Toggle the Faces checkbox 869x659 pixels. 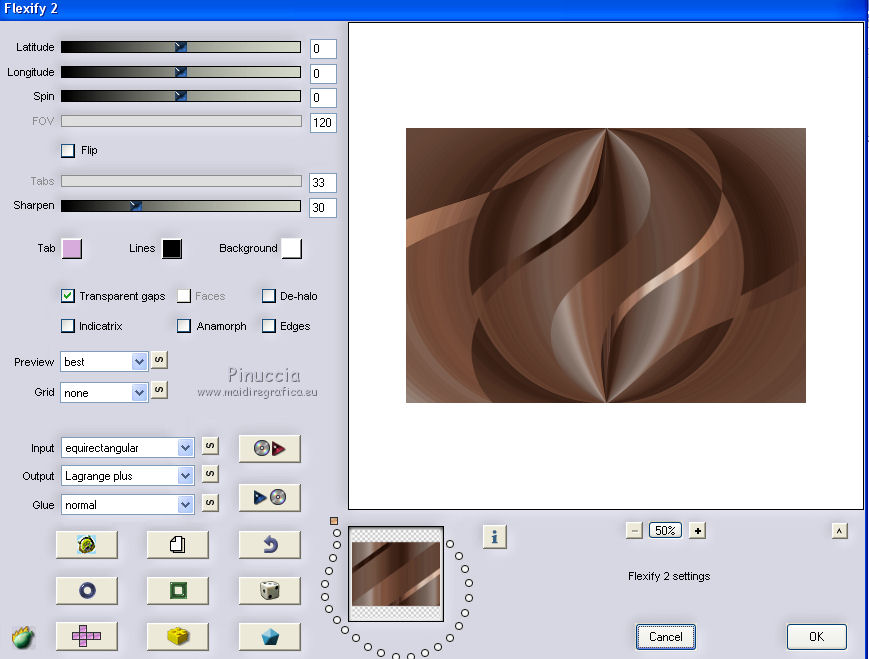[x=184, y=296]
